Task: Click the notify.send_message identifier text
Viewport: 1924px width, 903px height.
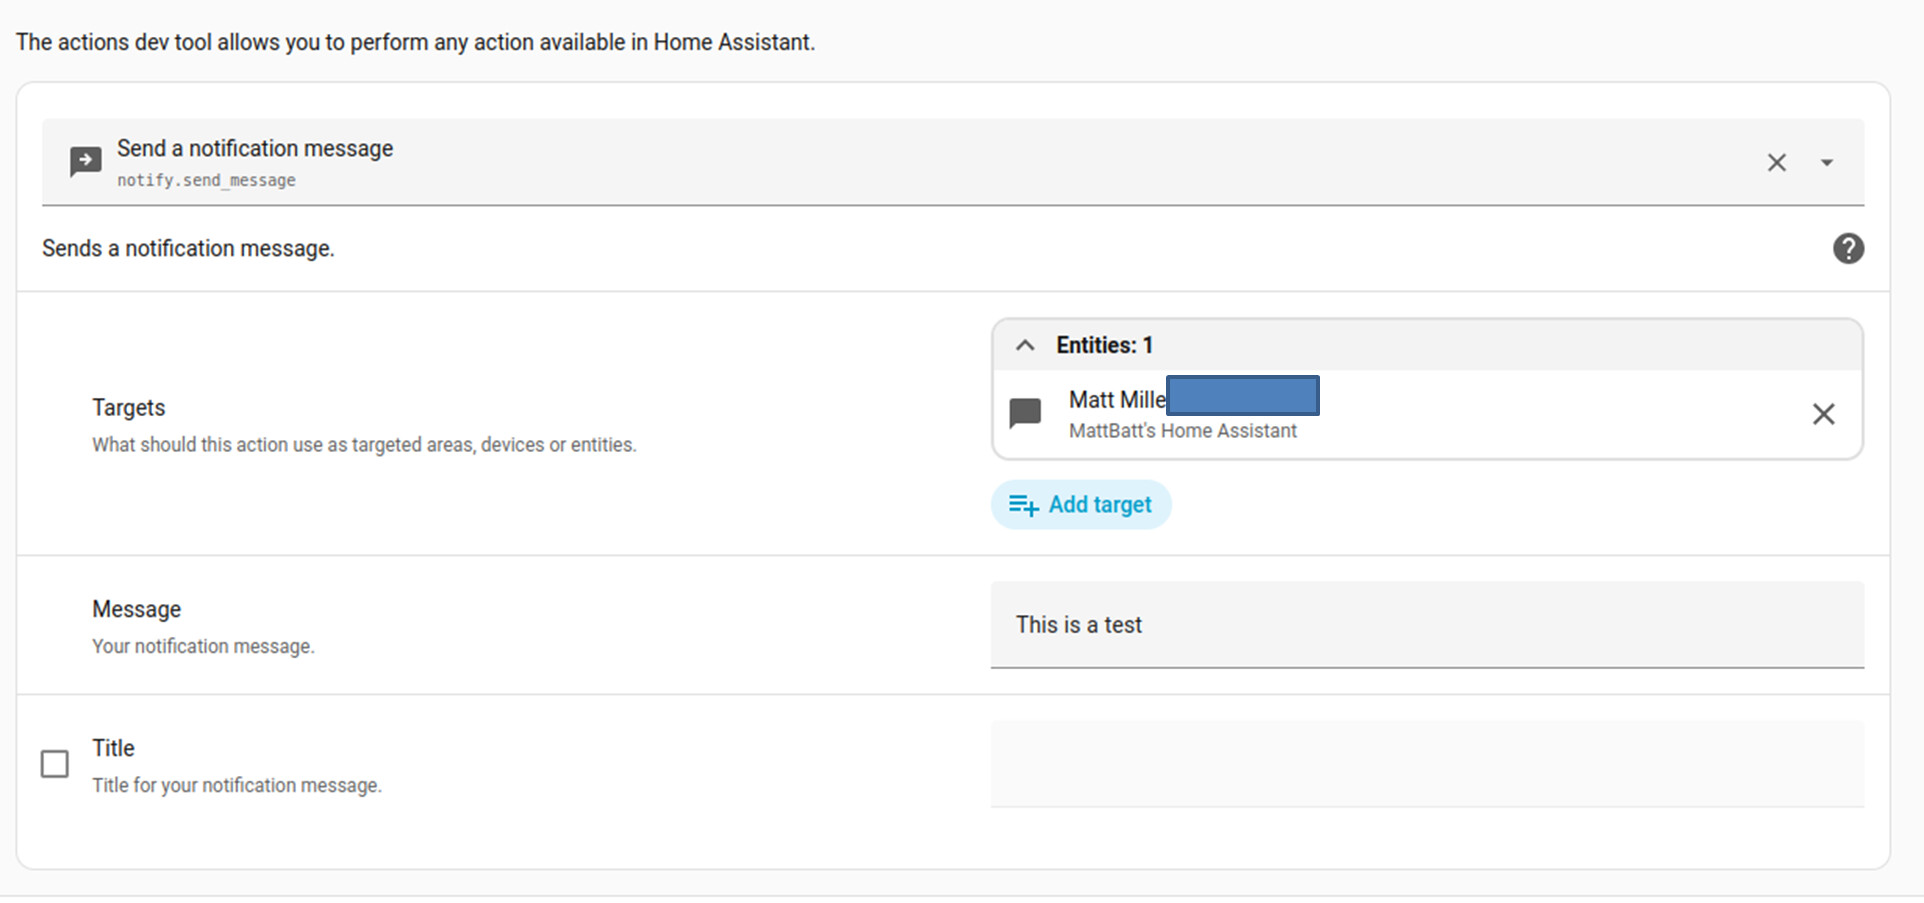Action: point(206,180)
